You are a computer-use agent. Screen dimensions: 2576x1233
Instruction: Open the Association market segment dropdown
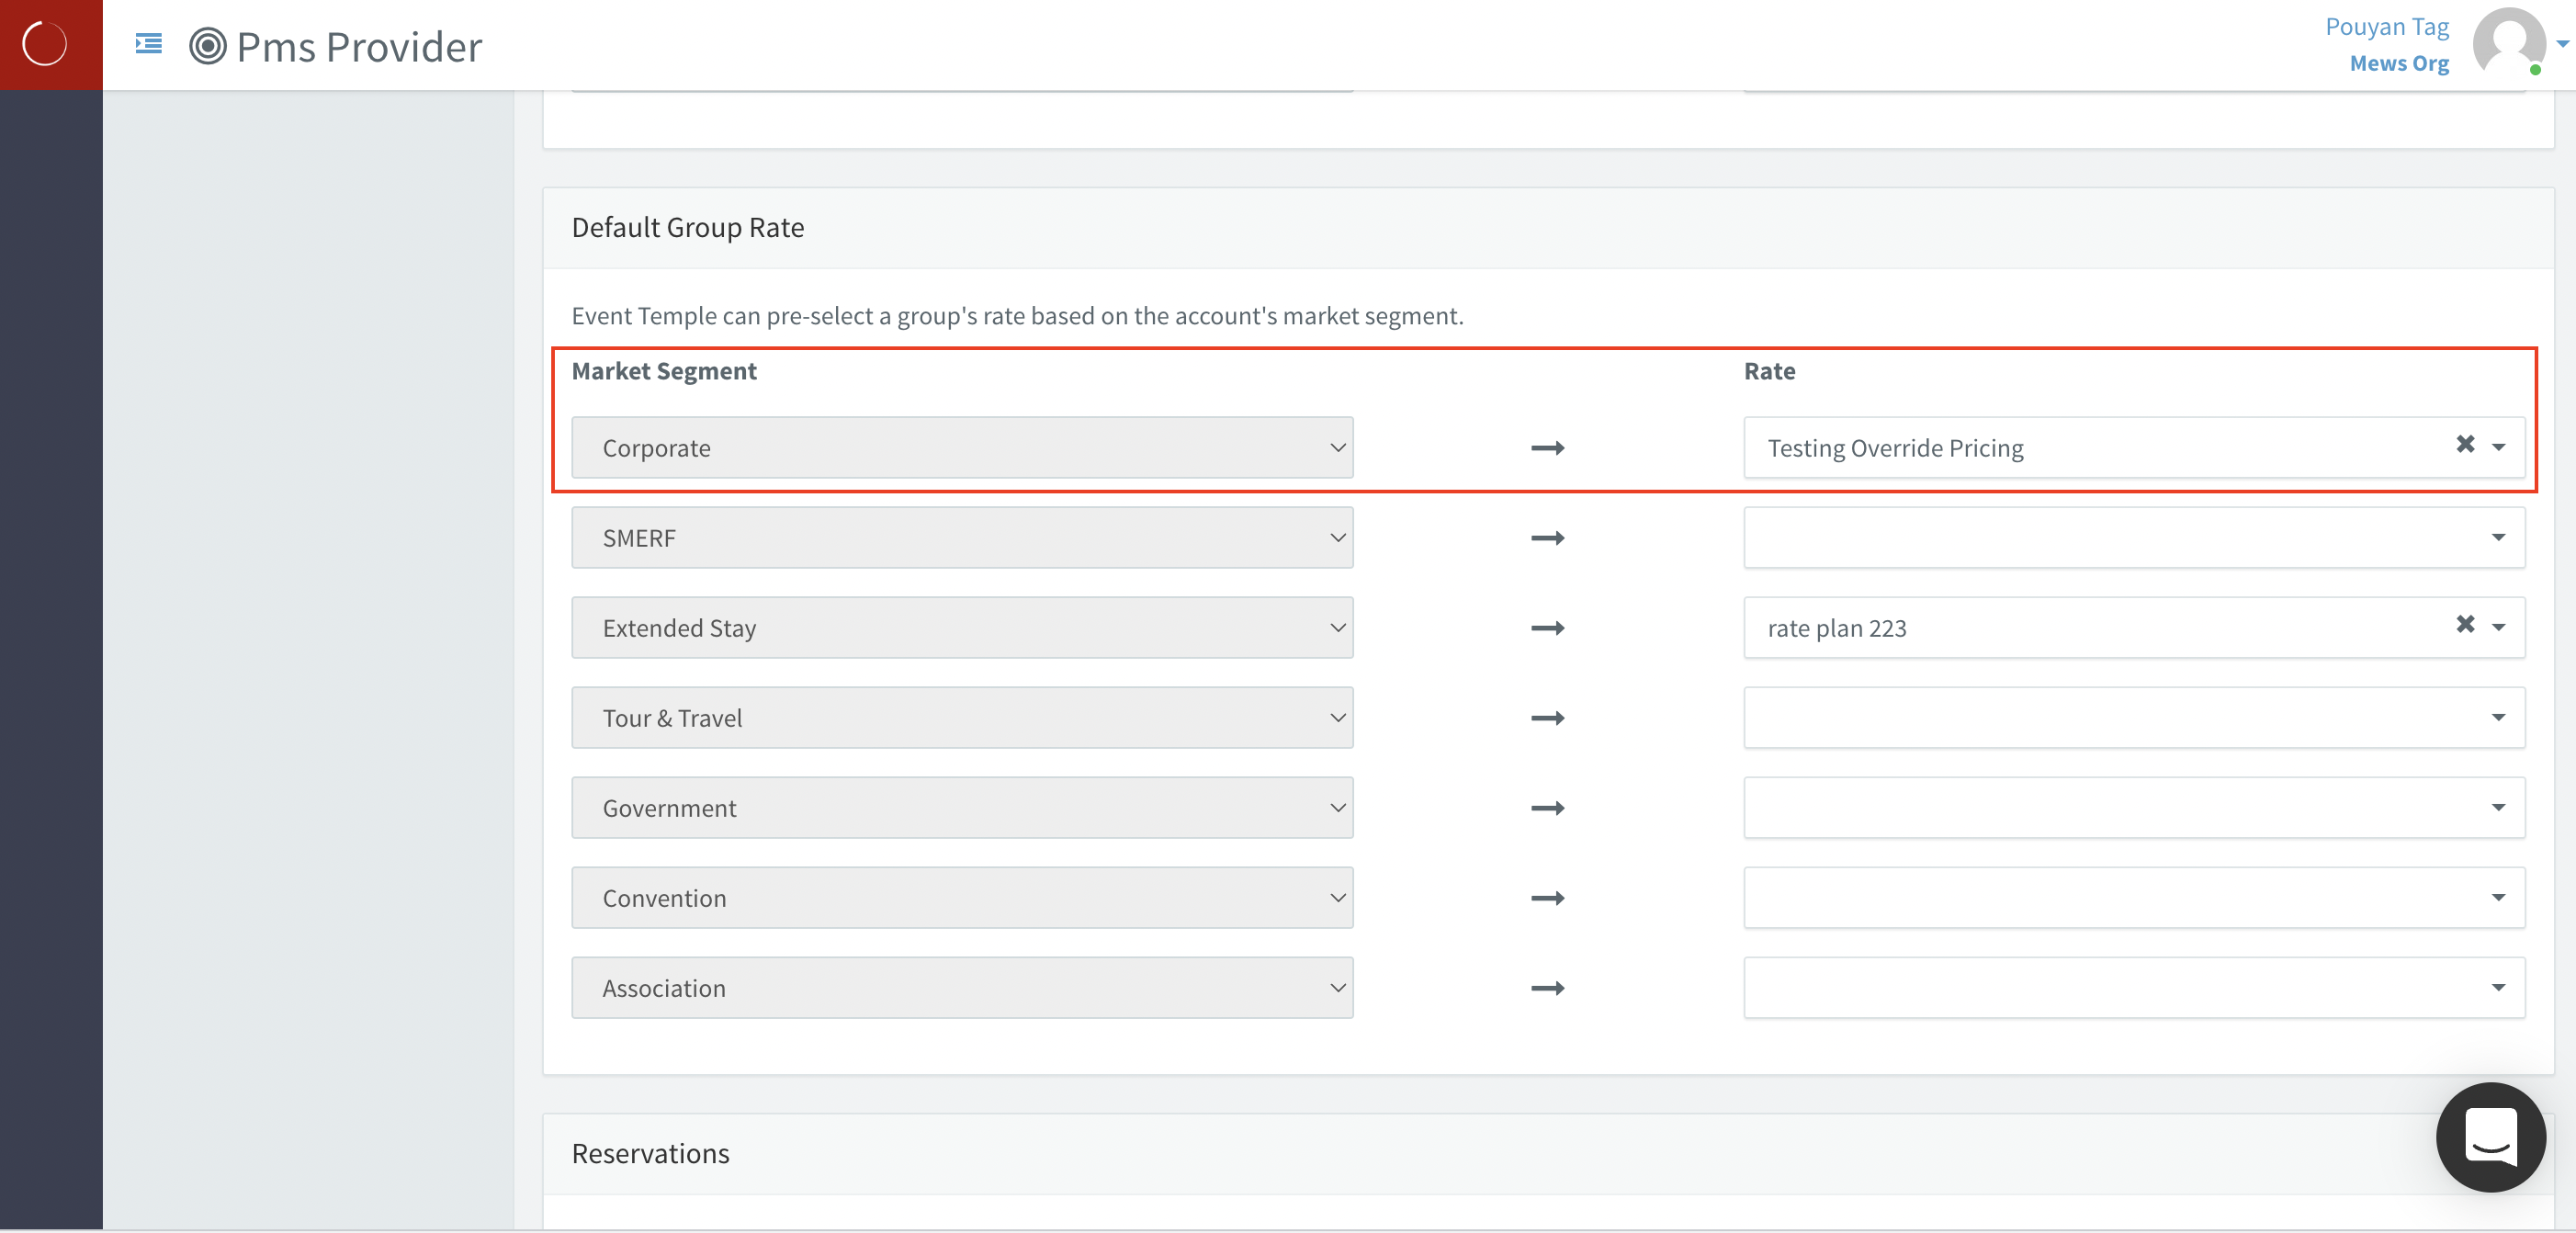pyautogui.click(x=962, y=987)
